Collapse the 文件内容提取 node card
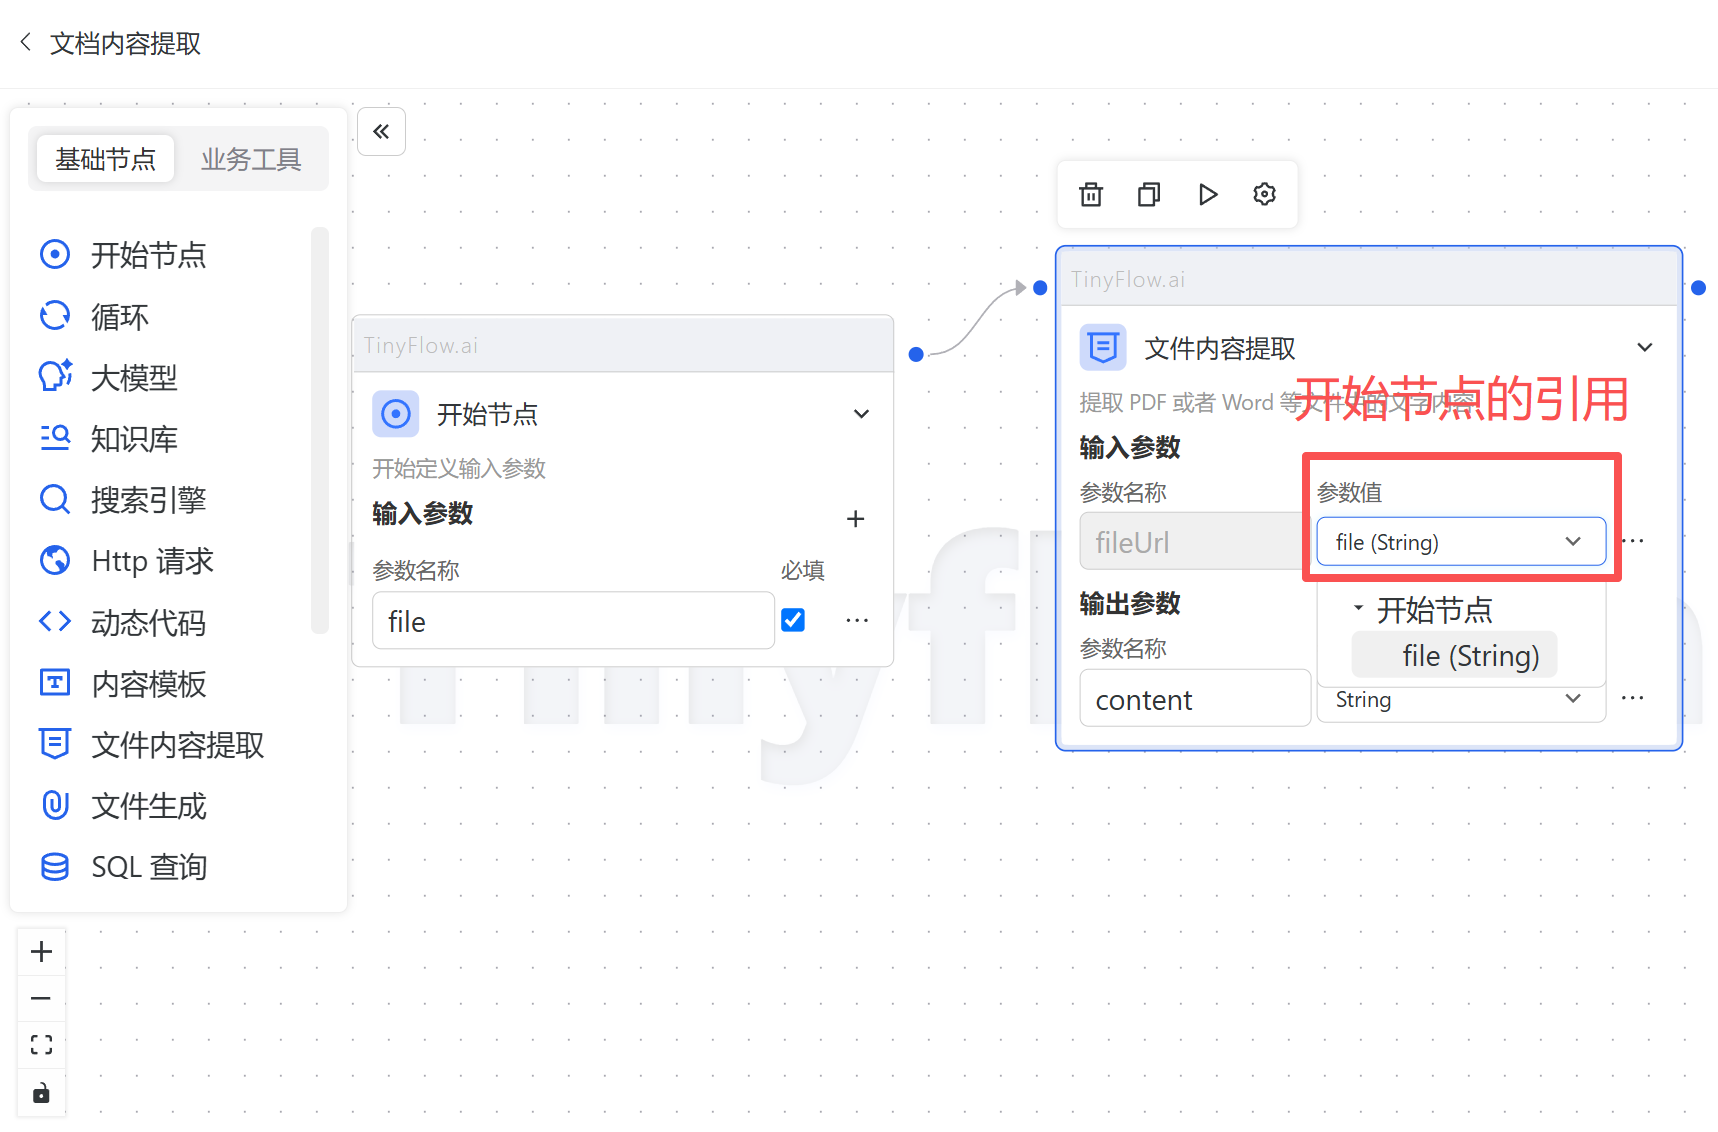The width and height of the screenshot is (1718, 1132). coord(1644,348)
